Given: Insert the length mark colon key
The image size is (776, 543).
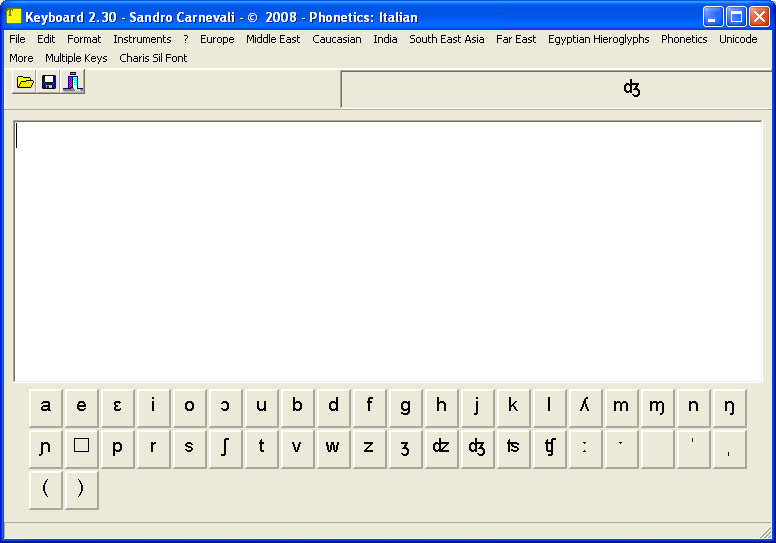Looking at the screenshot, I should [585, 449].
